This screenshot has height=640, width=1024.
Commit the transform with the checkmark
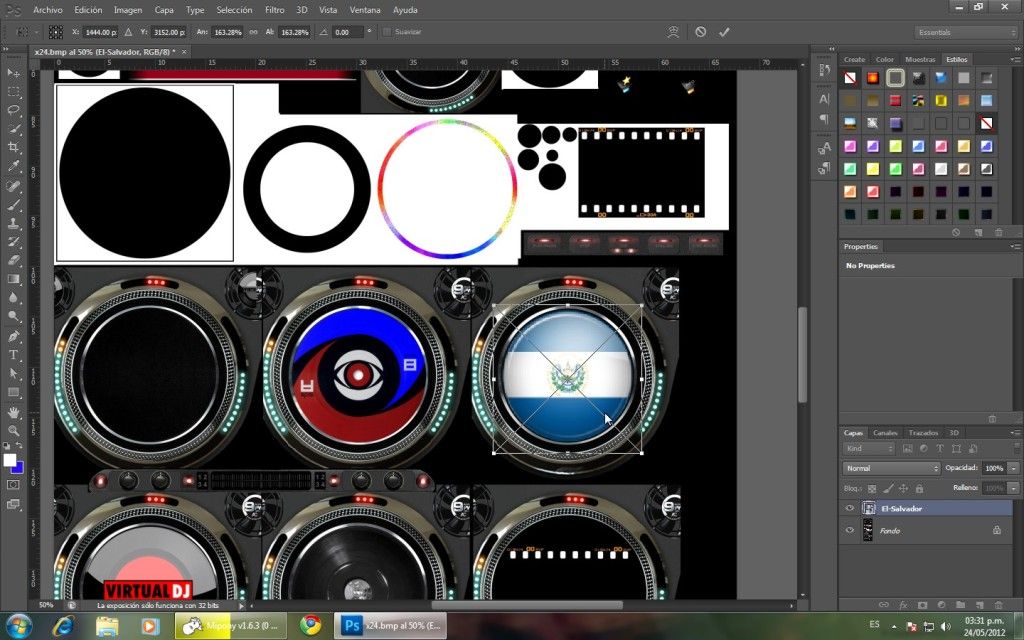[724, 32]
